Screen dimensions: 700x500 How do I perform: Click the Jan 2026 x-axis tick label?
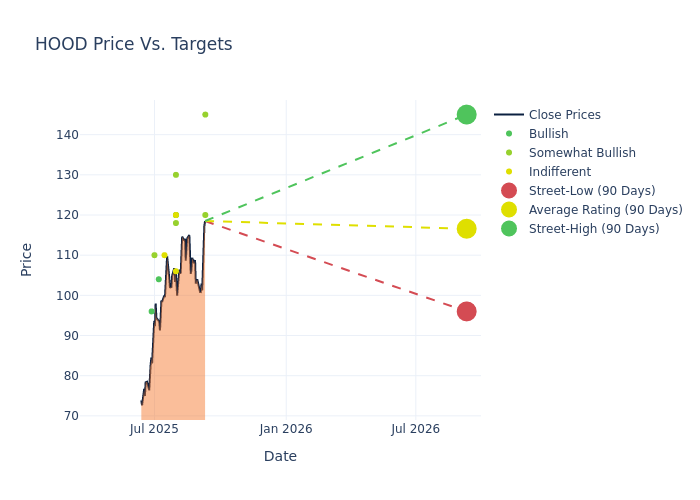click(x=286, y=429)
